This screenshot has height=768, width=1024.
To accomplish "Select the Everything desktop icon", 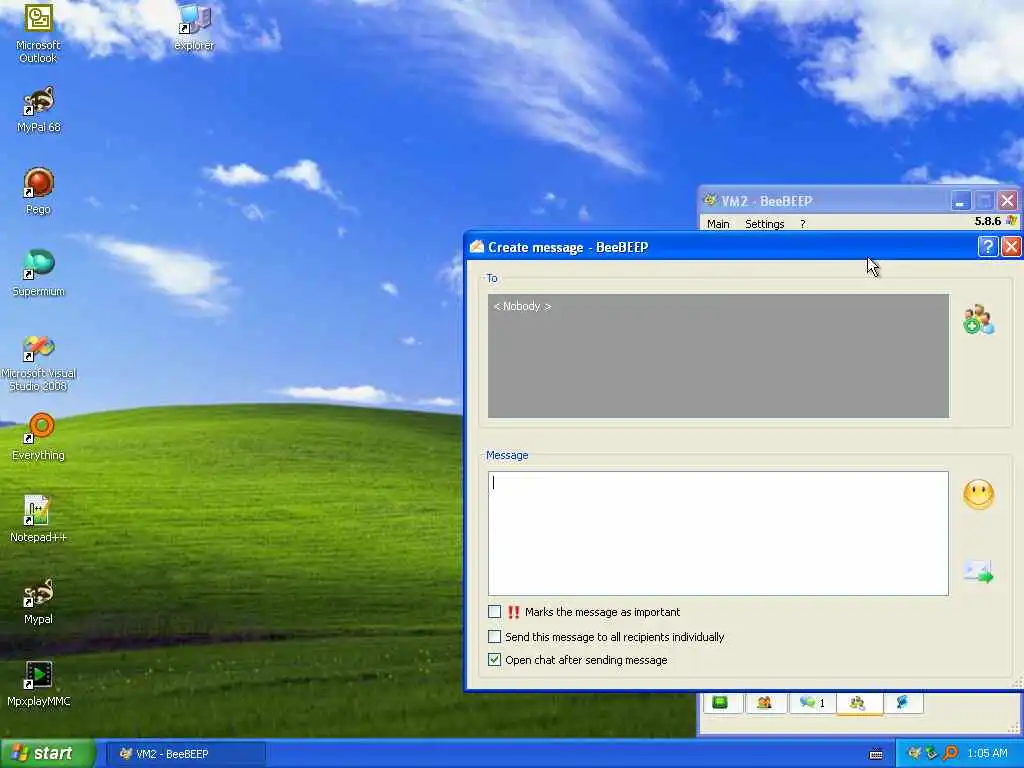I will [39, 438].
